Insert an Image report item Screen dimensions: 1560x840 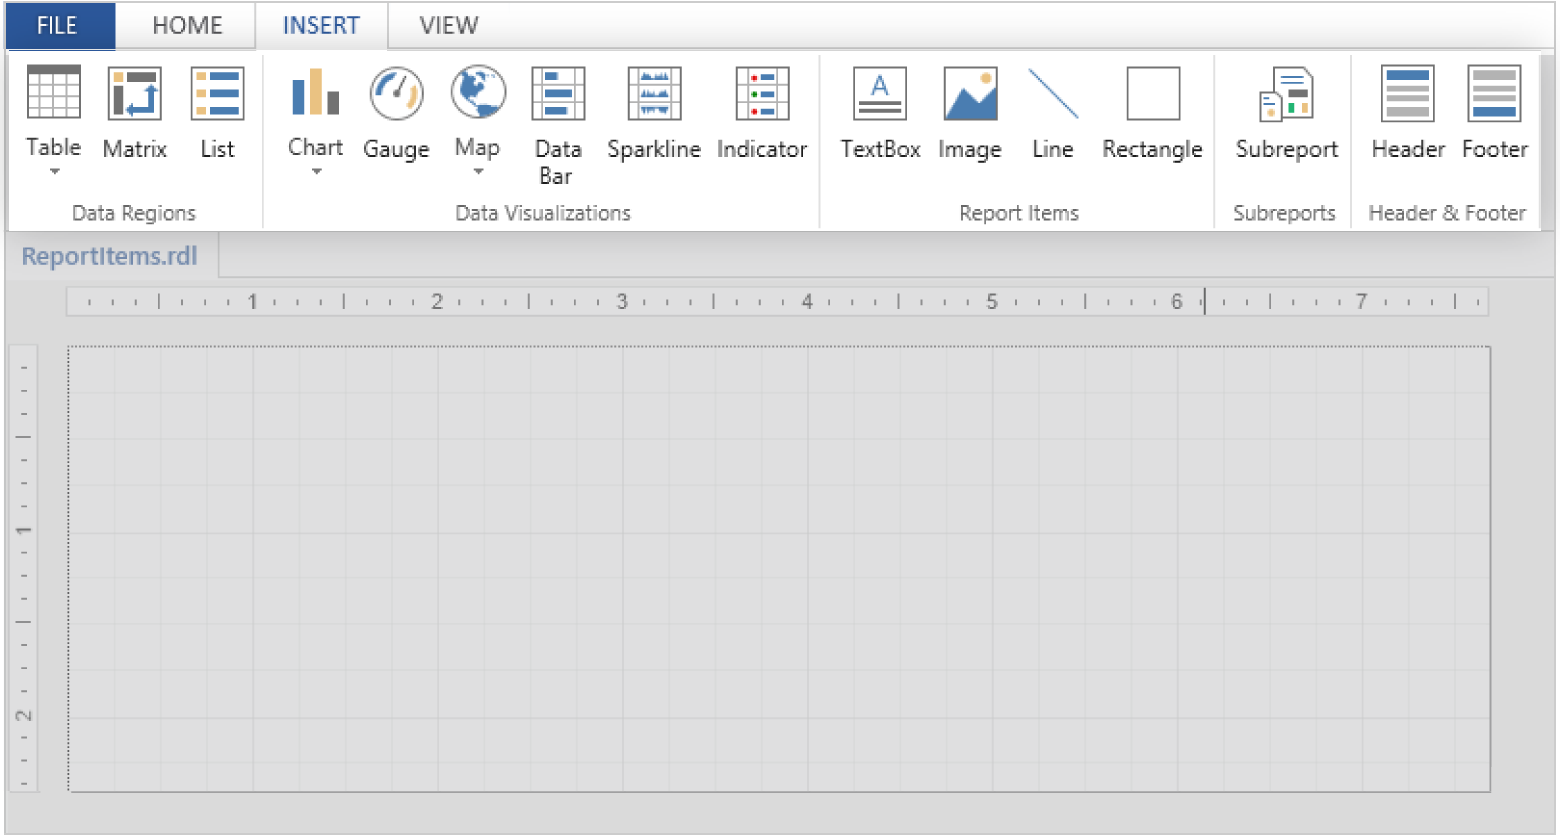tap(970, 112)
